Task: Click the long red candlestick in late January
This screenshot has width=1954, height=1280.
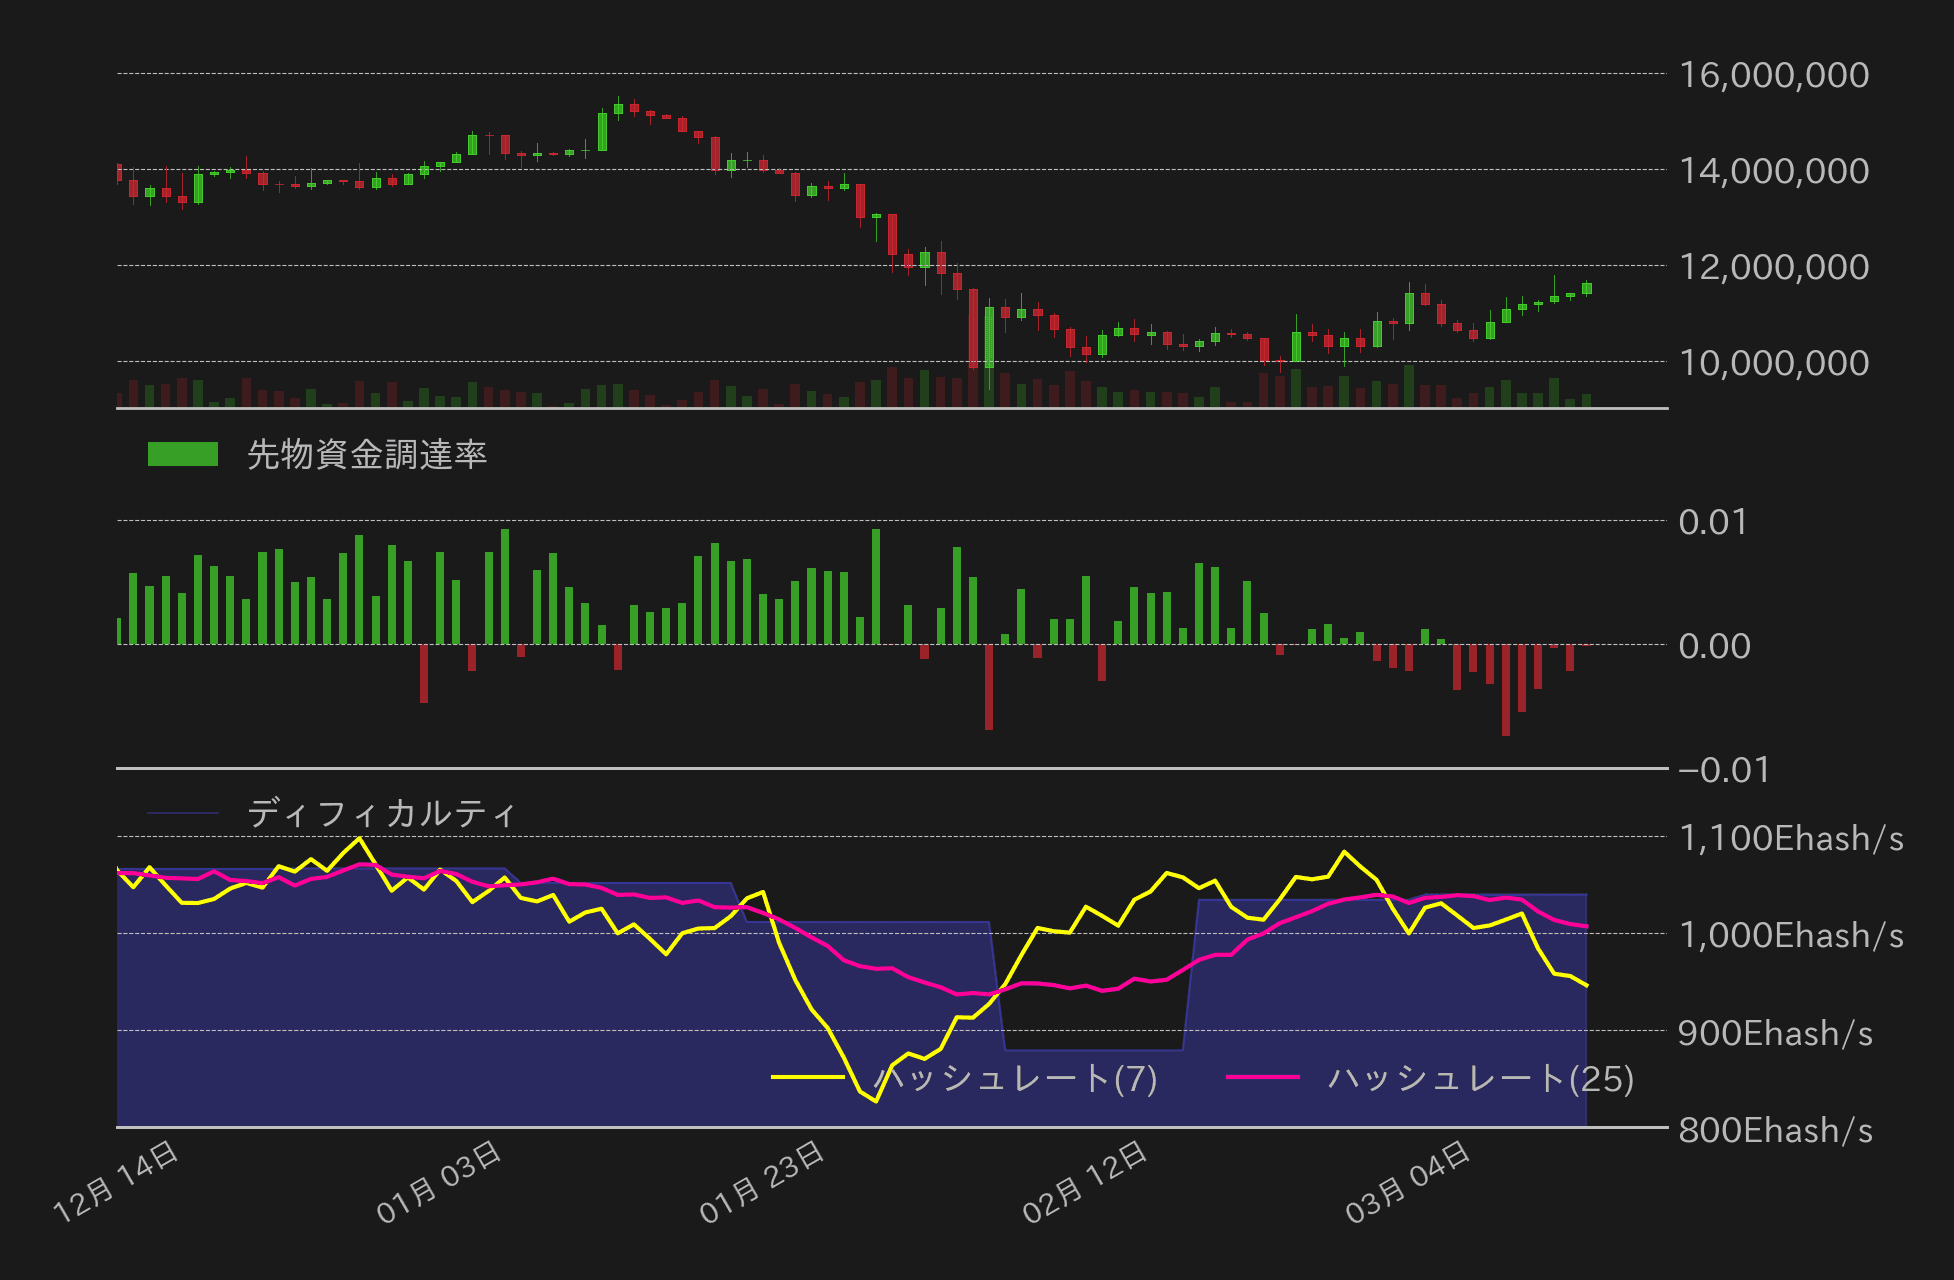Action: click(x=975, y=330)
